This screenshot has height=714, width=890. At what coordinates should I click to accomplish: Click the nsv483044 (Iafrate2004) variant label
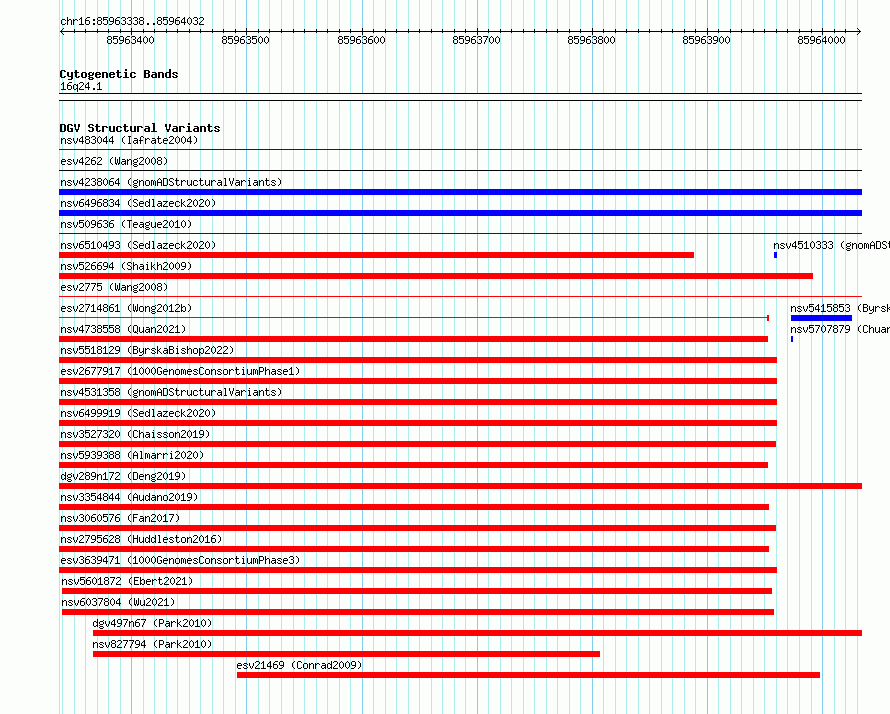[x=129, y=140]
